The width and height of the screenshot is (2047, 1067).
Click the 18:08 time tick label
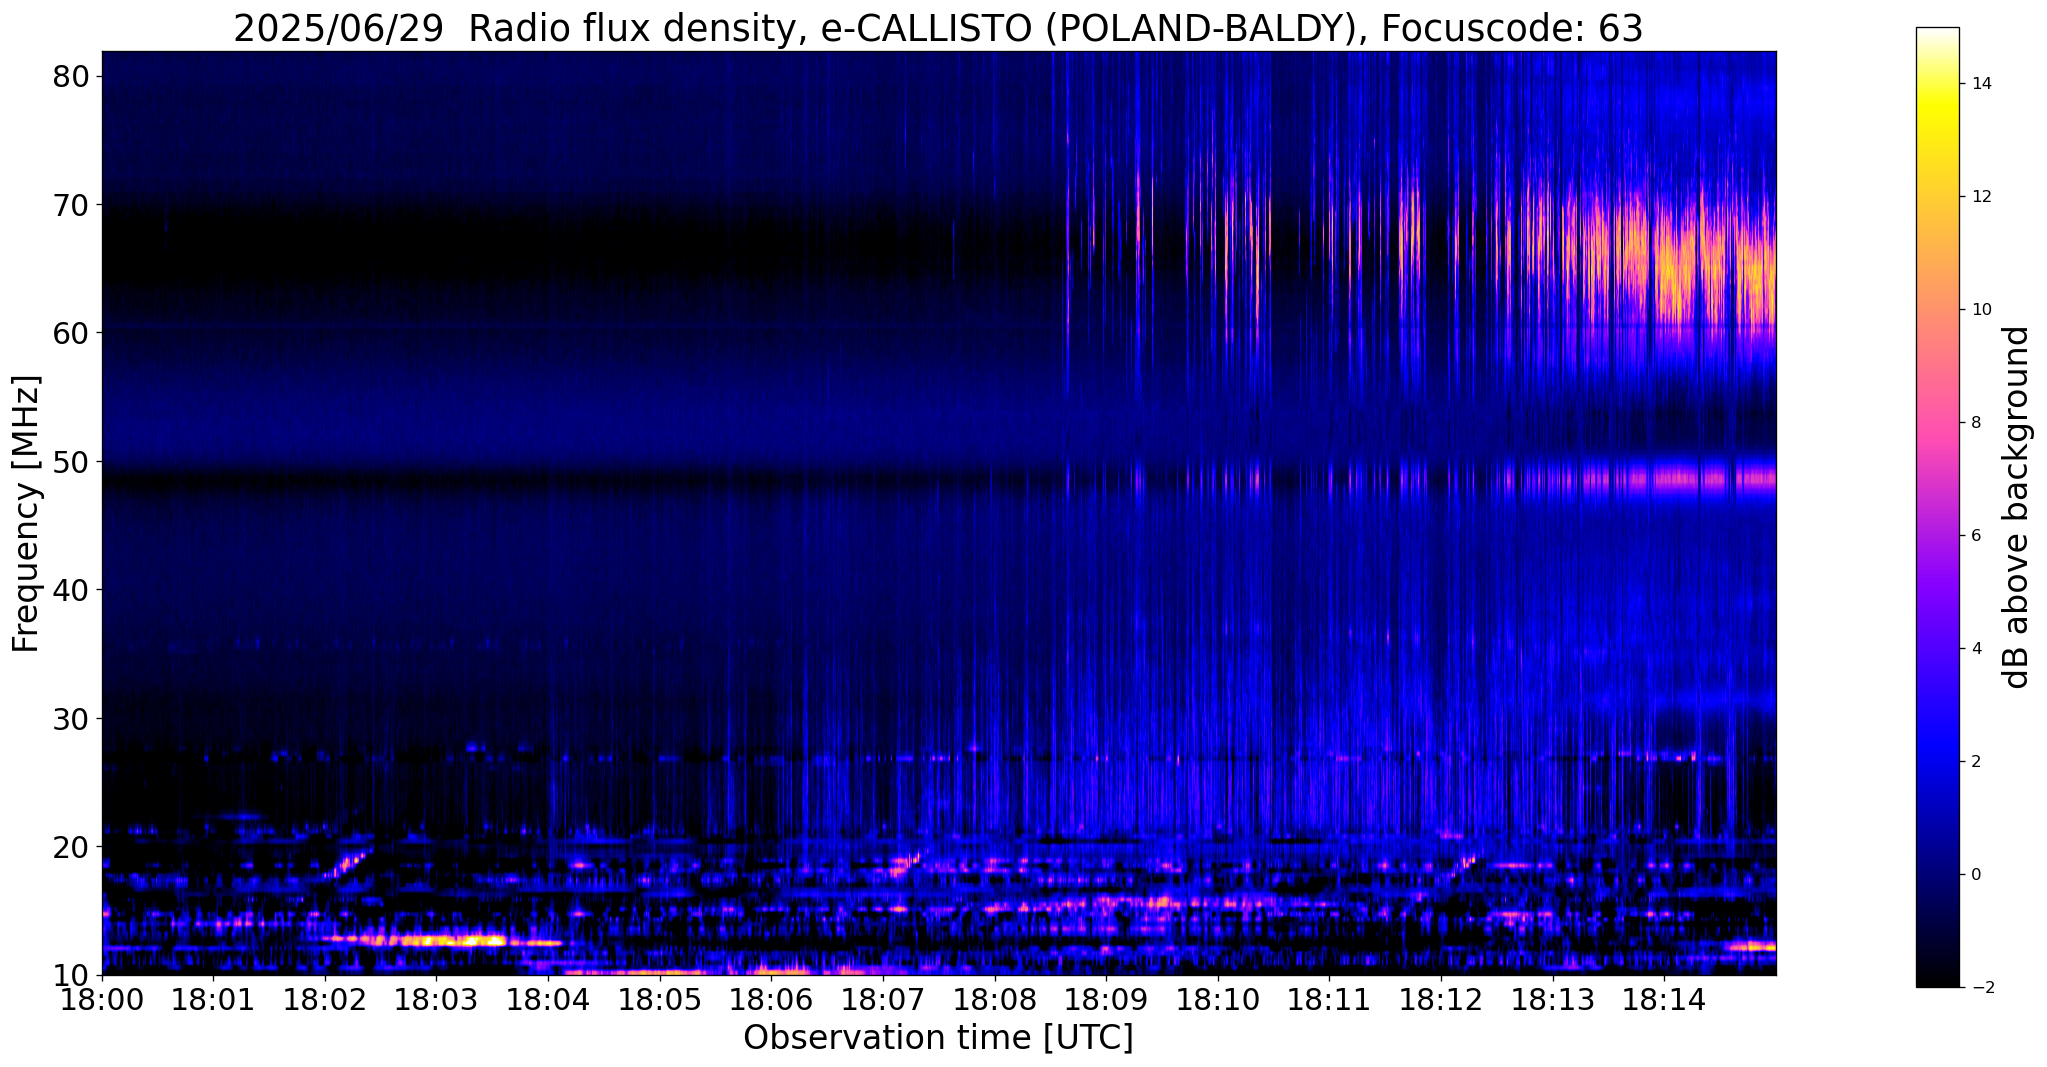coord(994,999)
